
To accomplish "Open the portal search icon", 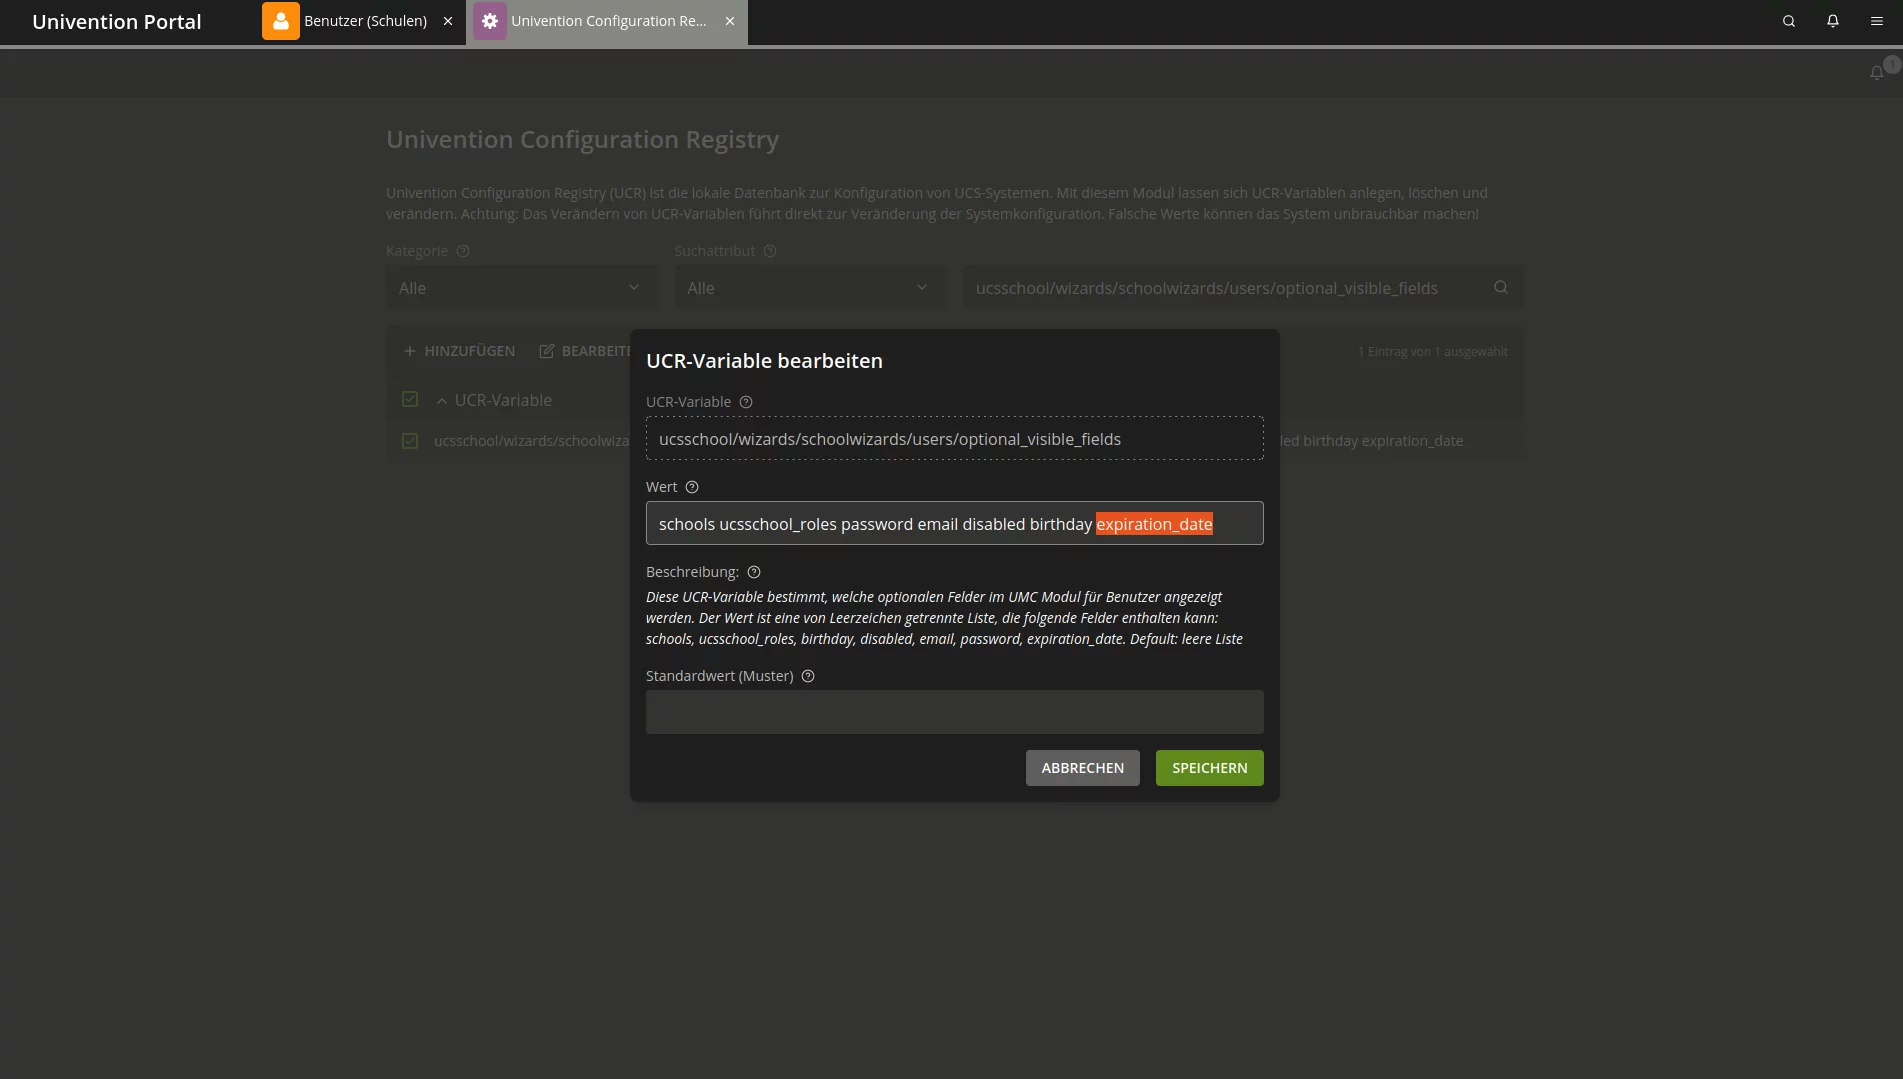I will (1789, 21).
